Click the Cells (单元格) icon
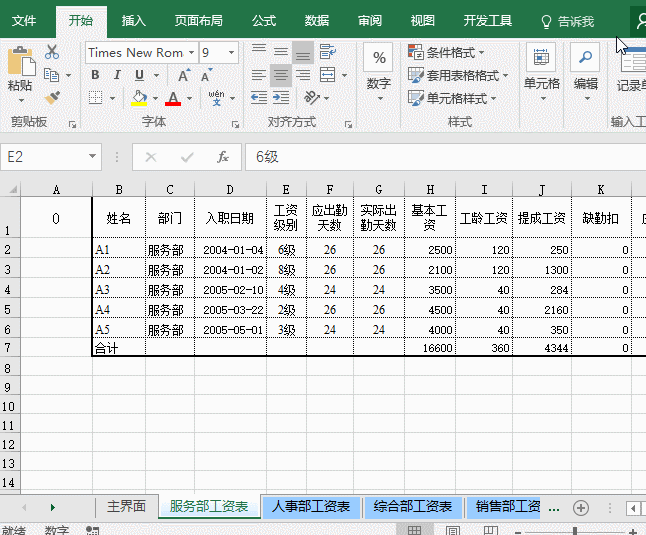Image resolution: width=646 pixels, height=535 pixels. 541,68
